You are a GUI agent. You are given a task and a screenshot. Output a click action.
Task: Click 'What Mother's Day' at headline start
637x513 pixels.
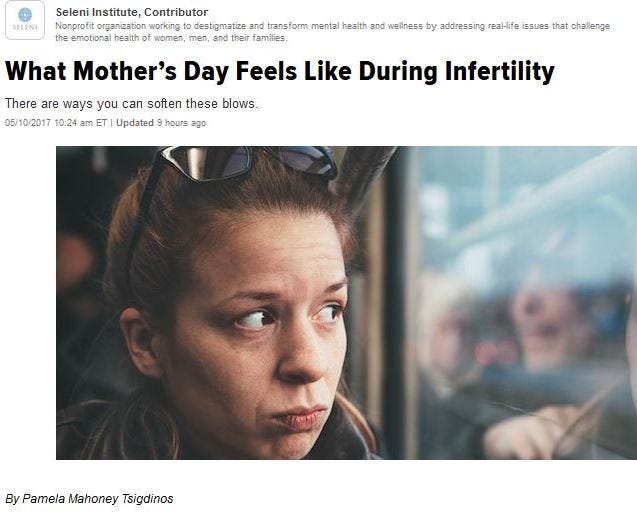point(117,71)
